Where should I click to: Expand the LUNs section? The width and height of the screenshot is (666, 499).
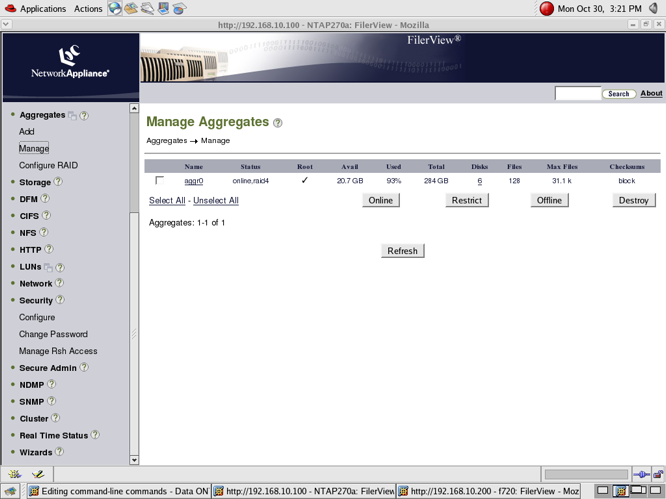[x=30, y=267]
